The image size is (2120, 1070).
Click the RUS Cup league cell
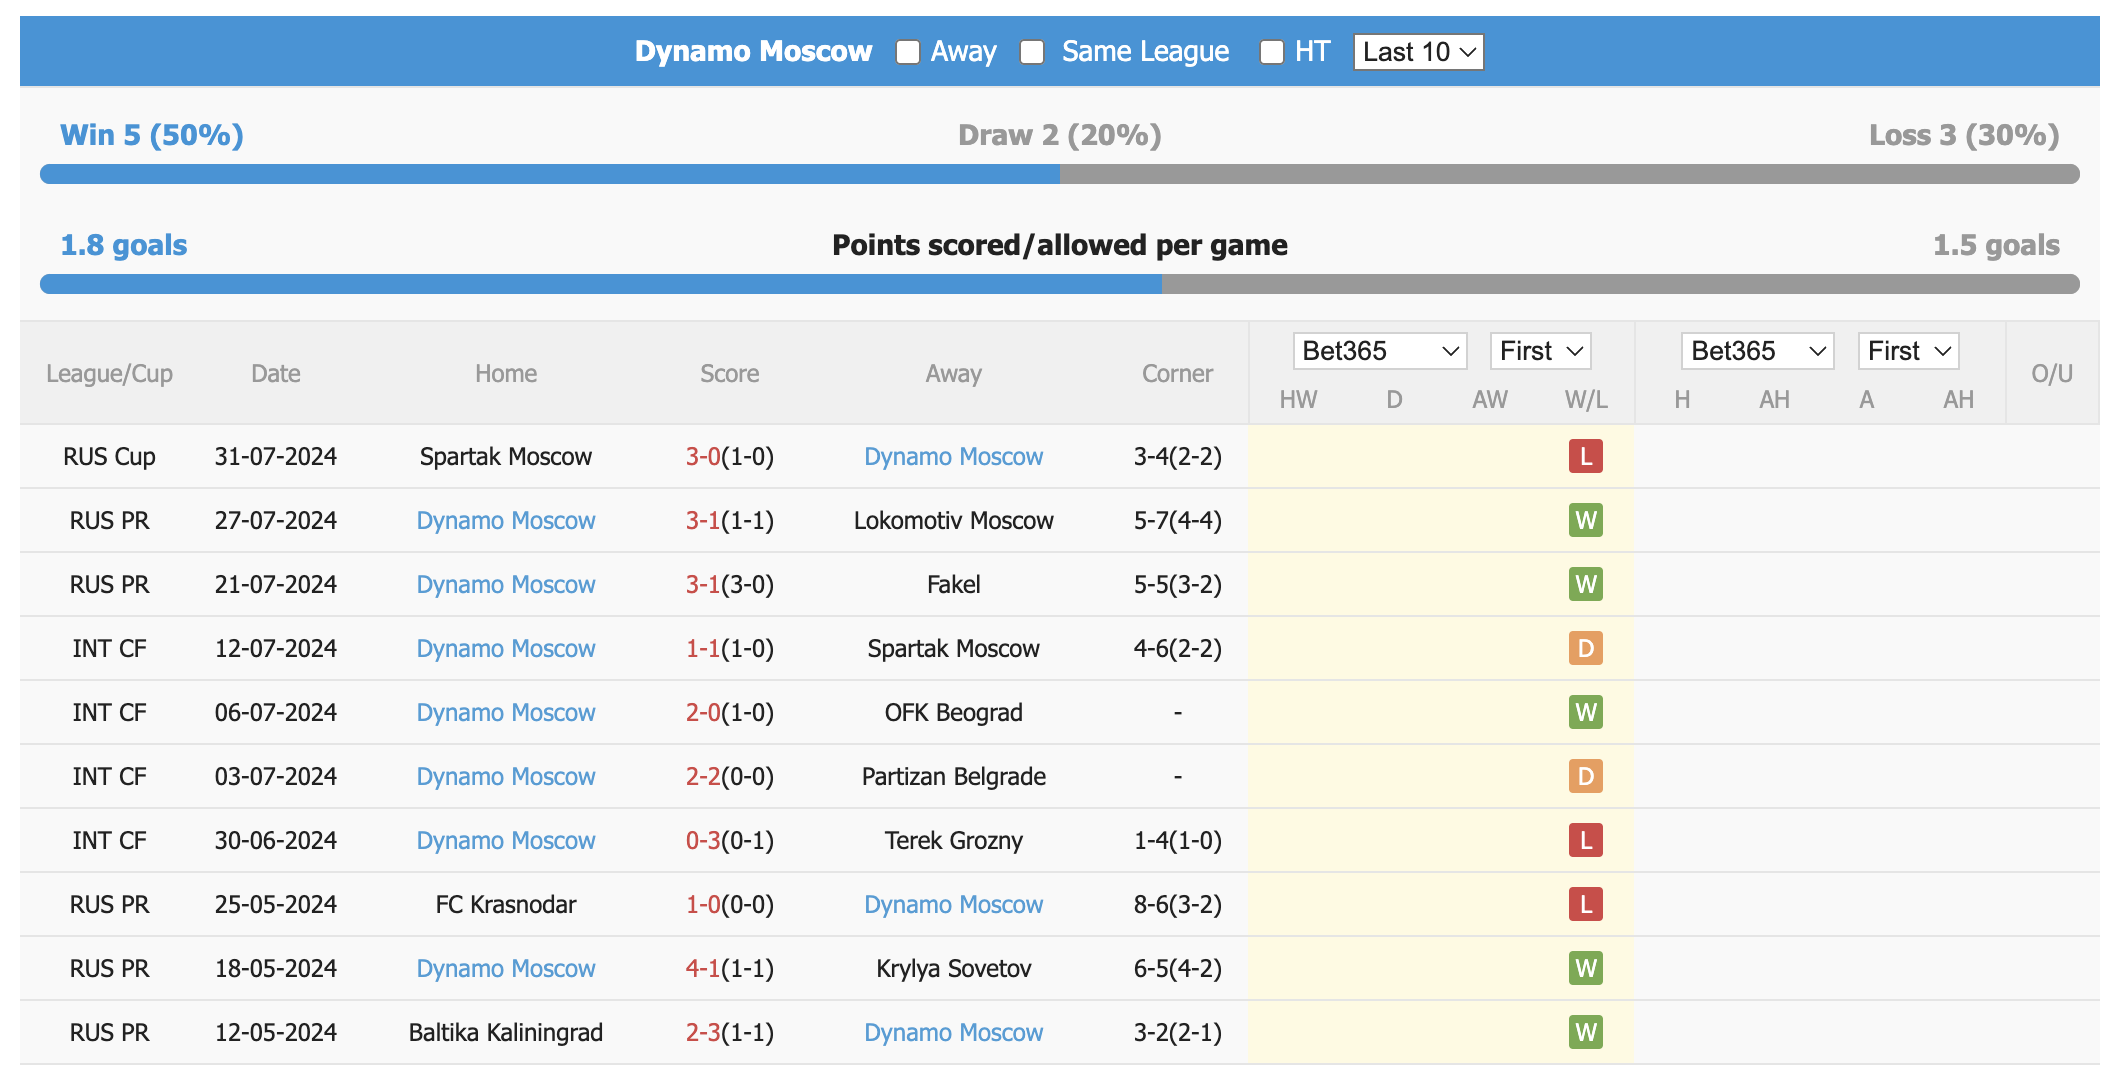[x=110, y=457]
